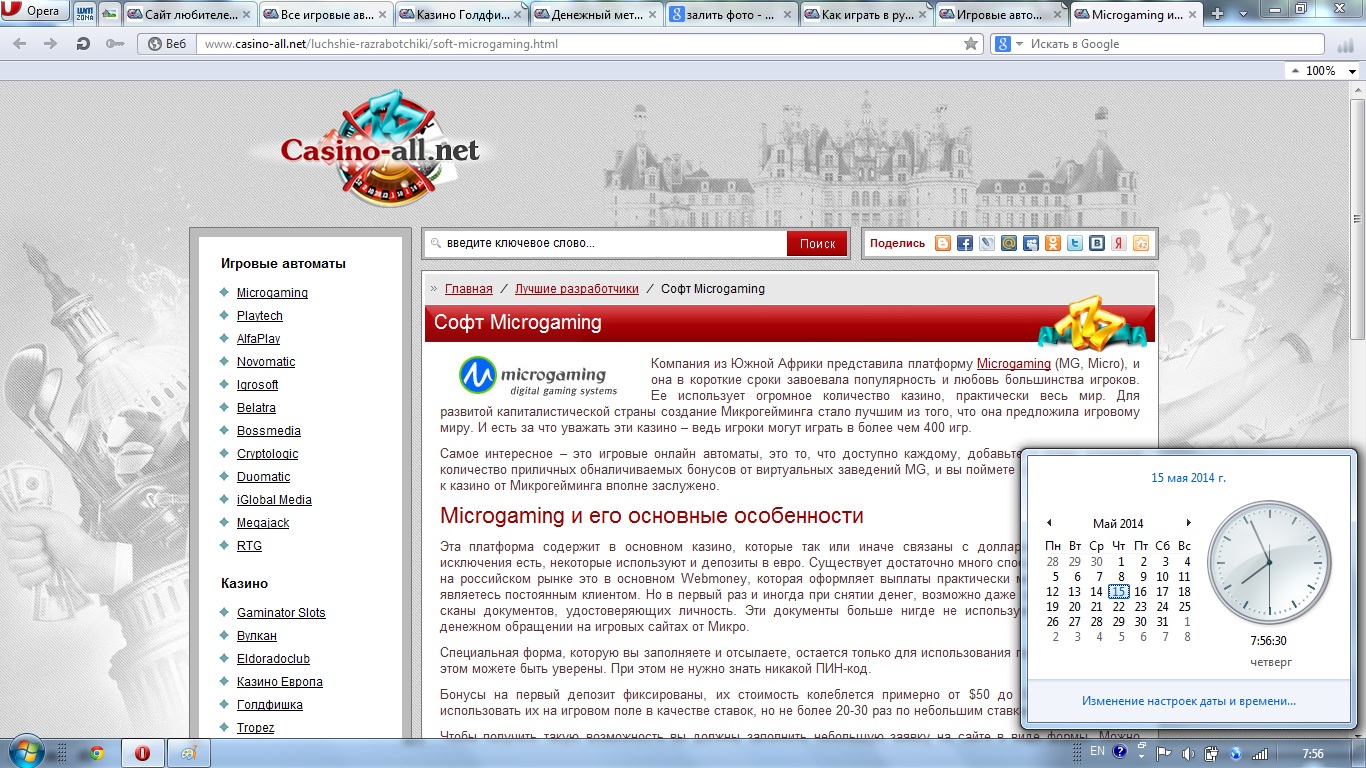Open Казино Европа in the casino list
1366x768 pixels.
pyautogui.click(x=280, y=682)
